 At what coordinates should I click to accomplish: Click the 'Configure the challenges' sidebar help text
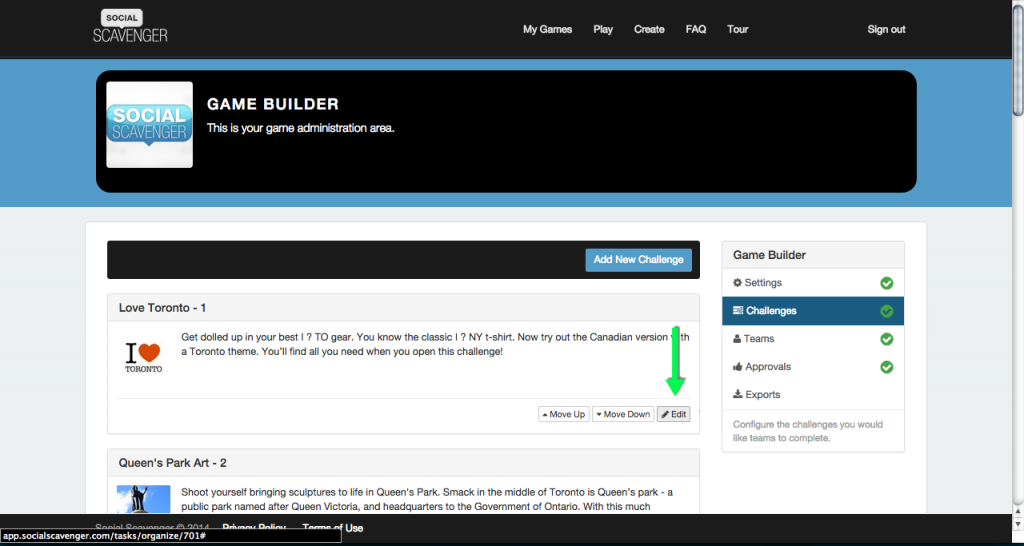tap(808, 431)
